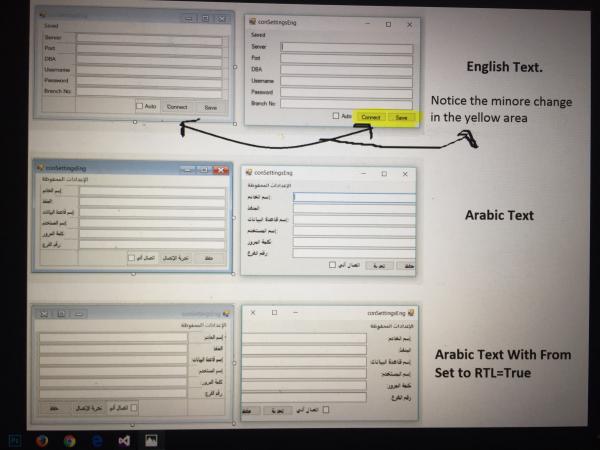
Task: Open the Saved menu in English runtime form
Action: click(258, 35)
